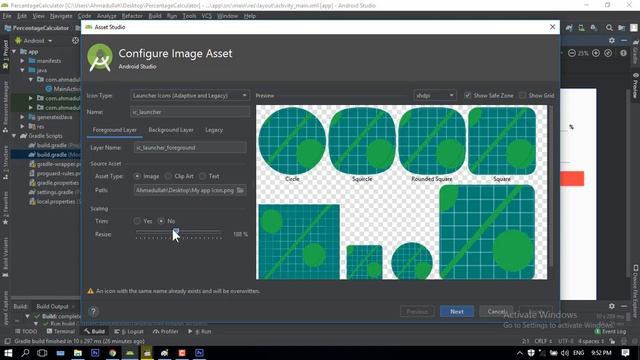Expand the res folder
This screenshot has width=640, height=360.
tap(23, 127)
